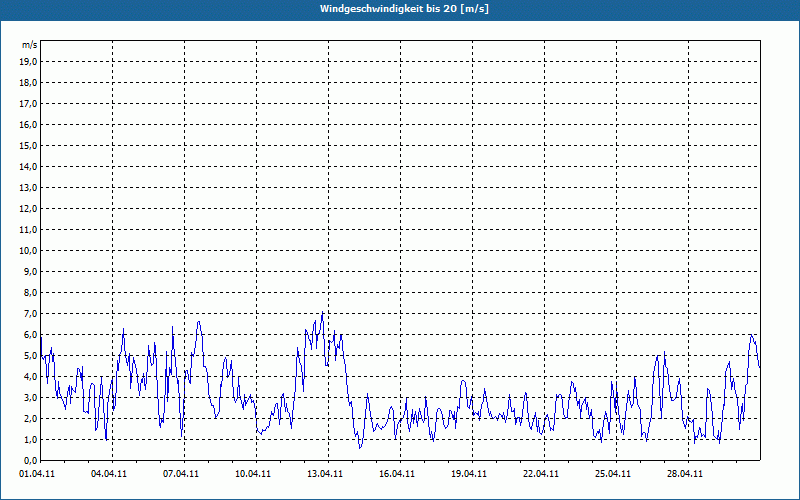Click the 2,0 y-axis label
The image size is (800, 500).
(x=31, y=418)
